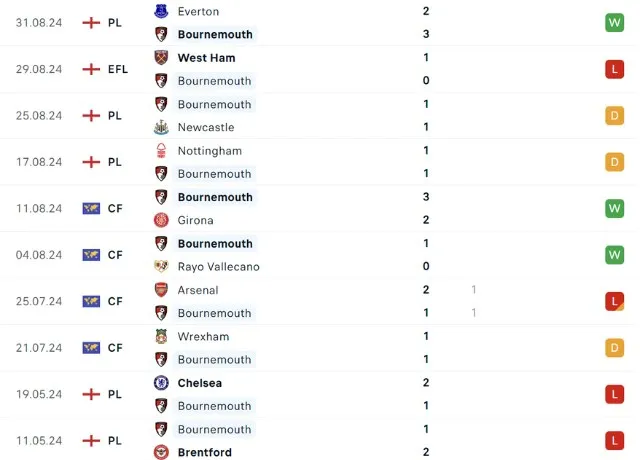Click the Rayo Vallecano club crest
Screen dimensions: 640x460
coord(161,267)
